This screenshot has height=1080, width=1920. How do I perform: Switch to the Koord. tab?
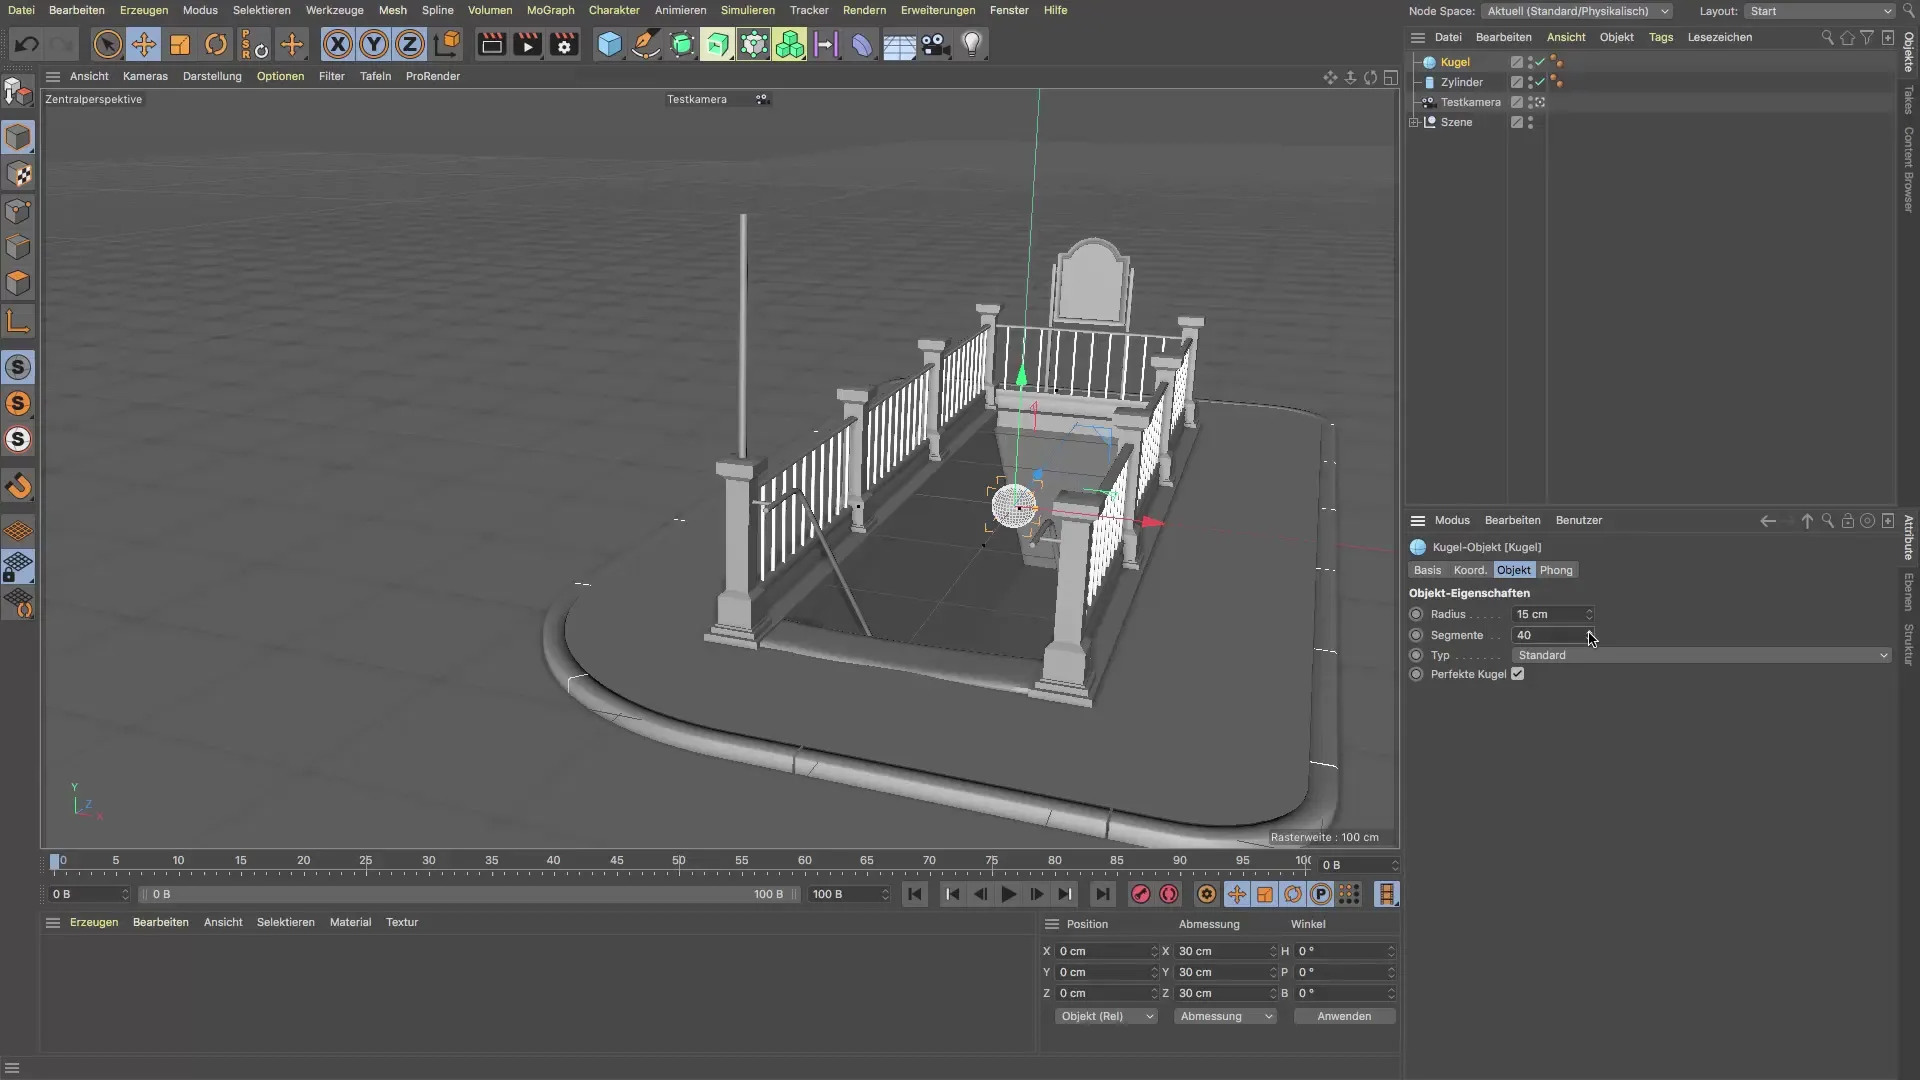tap(1470, 570)
